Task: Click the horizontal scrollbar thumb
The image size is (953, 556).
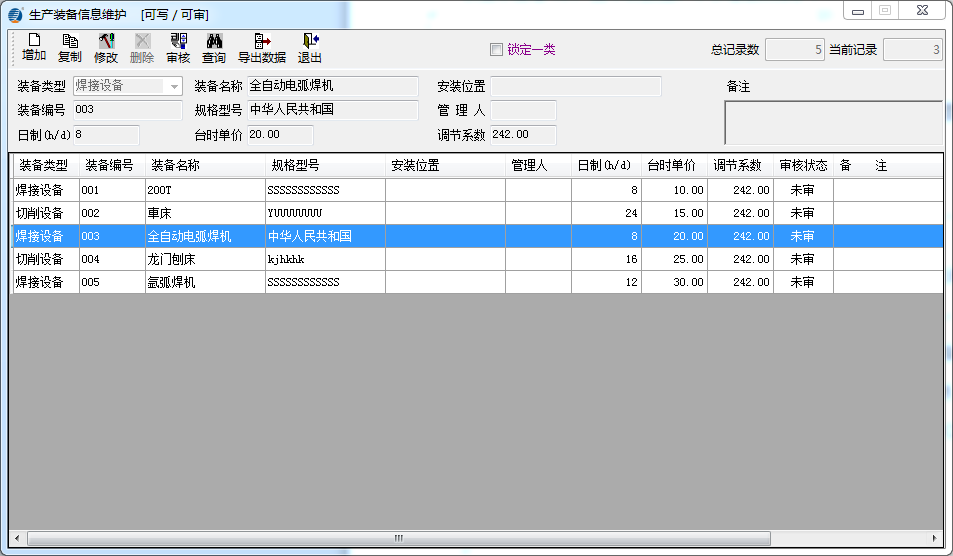Action: pos(398,538)
